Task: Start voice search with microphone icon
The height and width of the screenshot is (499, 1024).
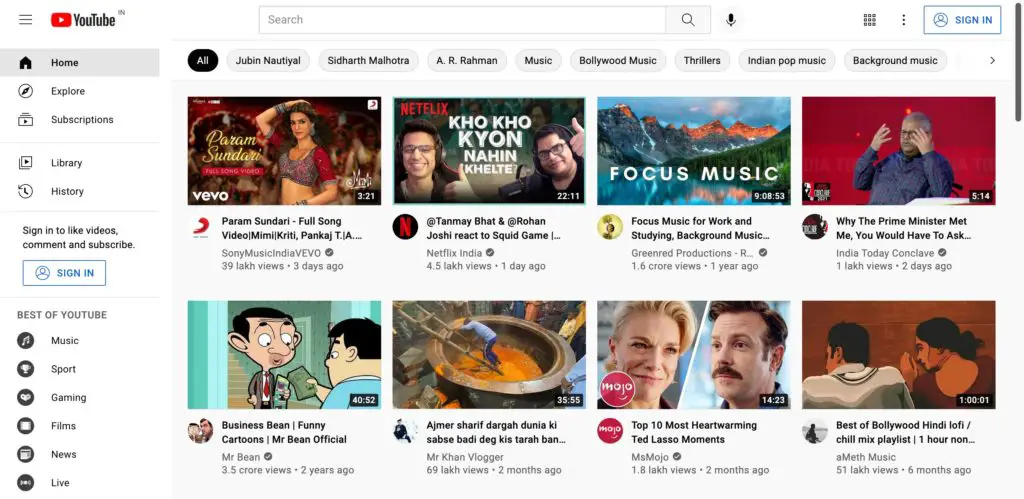Action: pyautogui.click(x=731, y=20)
